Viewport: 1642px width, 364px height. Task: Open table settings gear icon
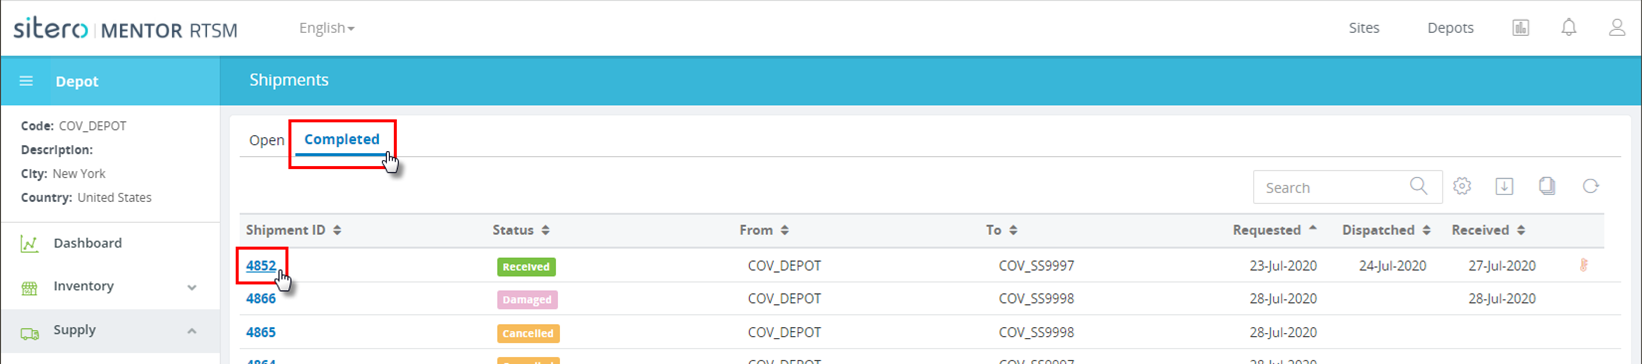tap(1462, 186)
